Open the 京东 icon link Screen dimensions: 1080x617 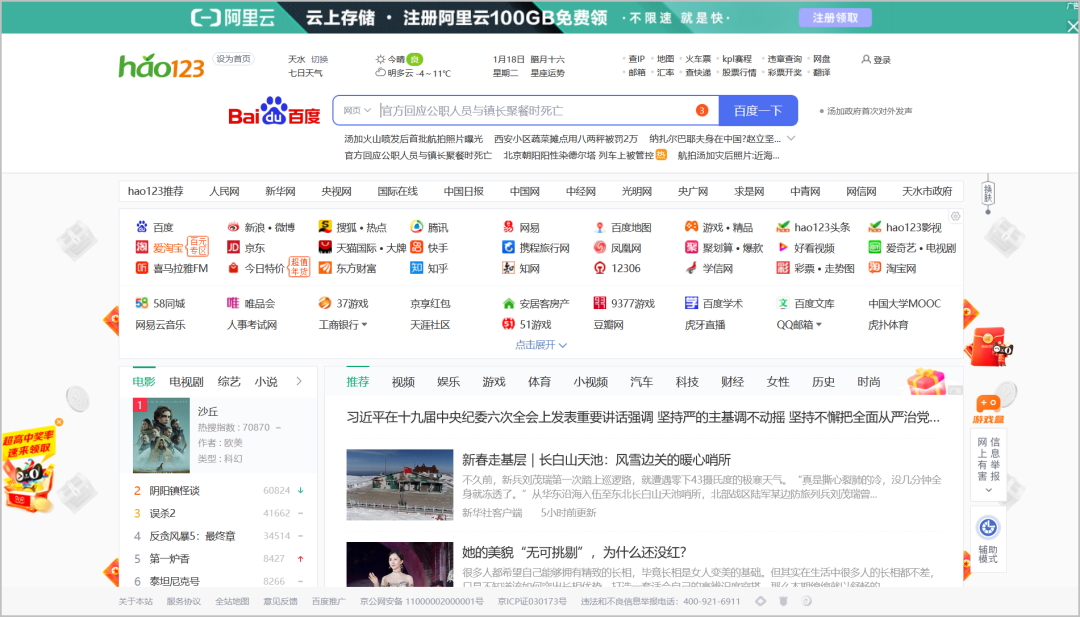(233, 247)
